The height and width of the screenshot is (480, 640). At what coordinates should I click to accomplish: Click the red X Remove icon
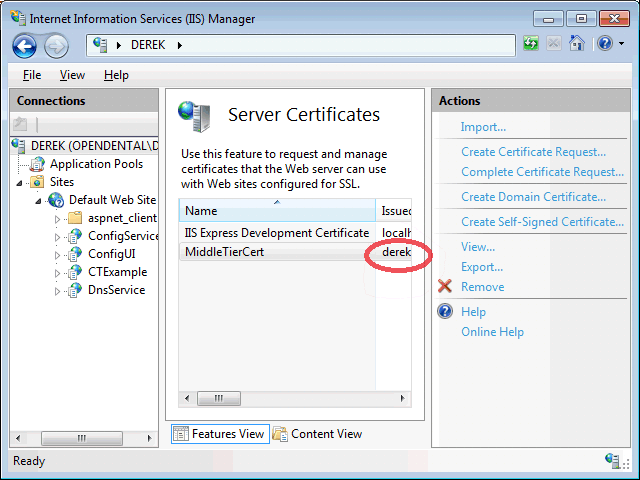click(x=445, y=286)
